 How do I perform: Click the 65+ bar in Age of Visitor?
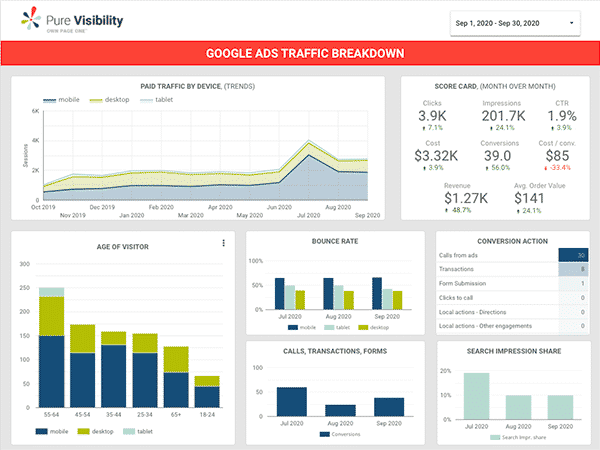point(176,377)
